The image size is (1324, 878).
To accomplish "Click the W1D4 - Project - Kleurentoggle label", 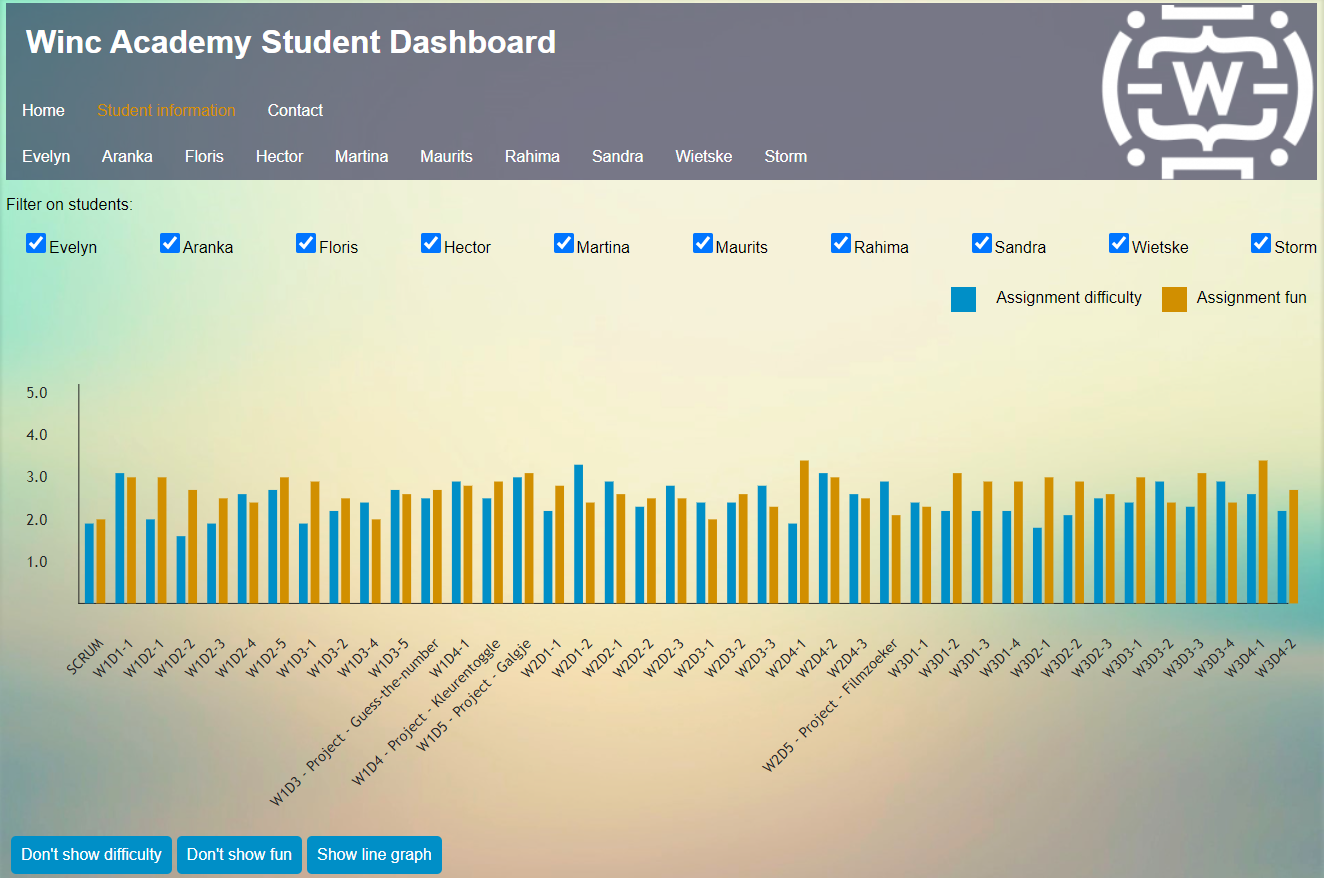I will 427,711.
